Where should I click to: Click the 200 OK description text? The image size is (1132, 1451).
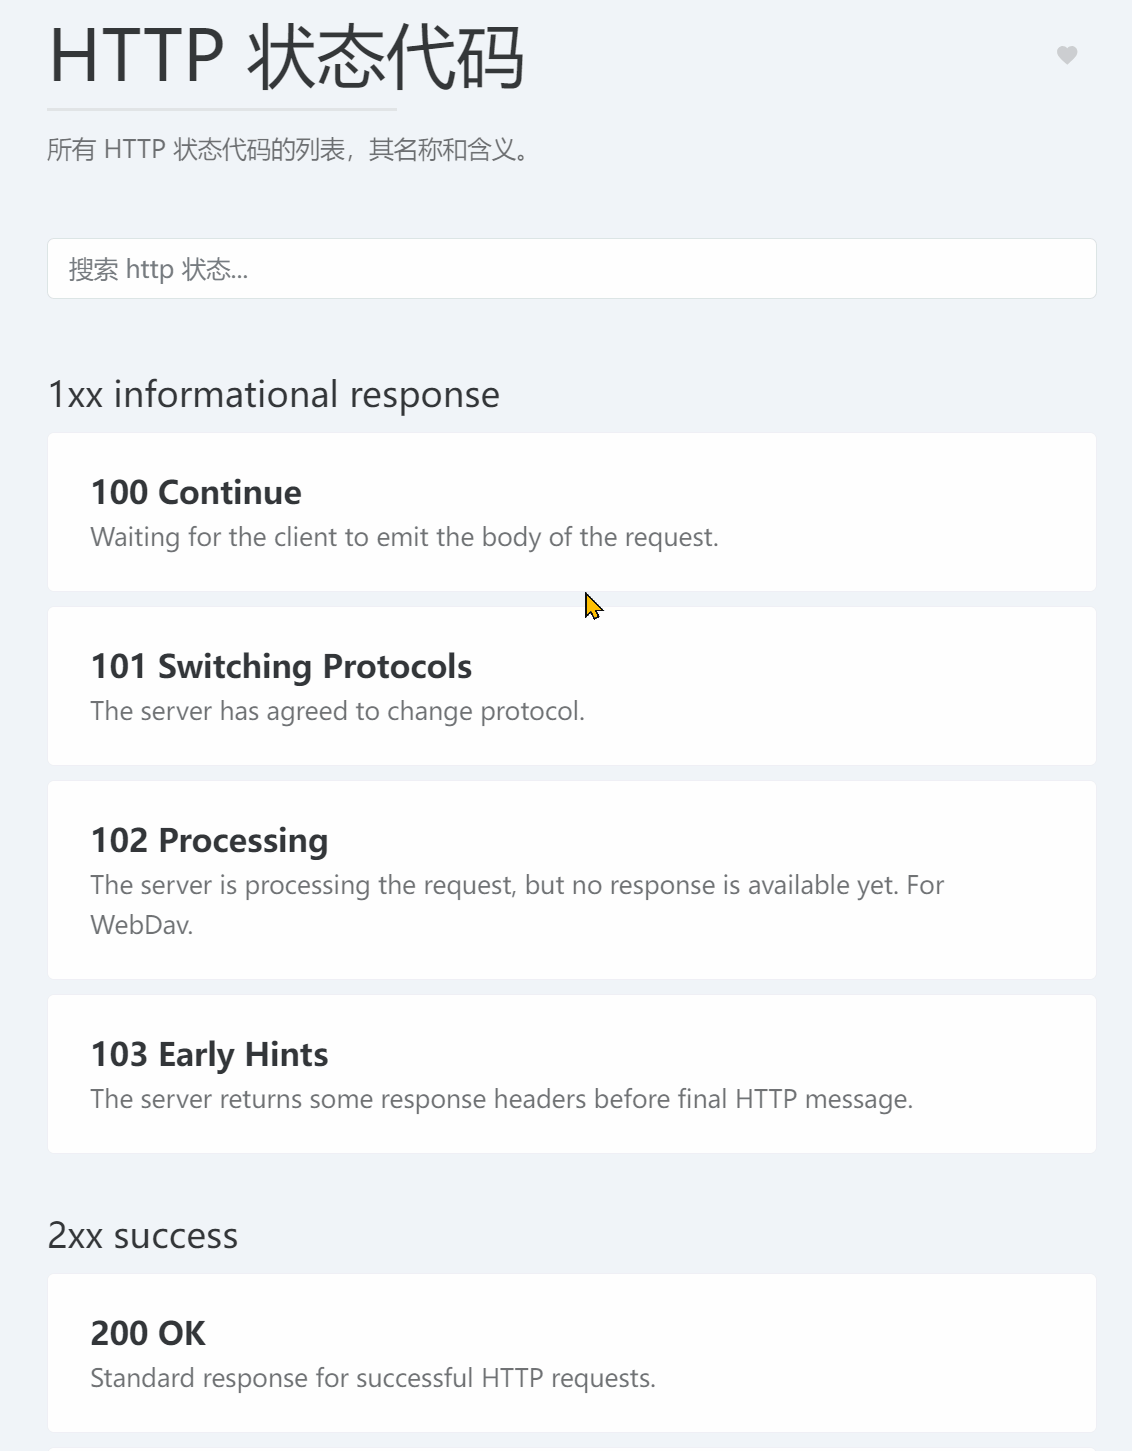click(x=373, y=1378)
